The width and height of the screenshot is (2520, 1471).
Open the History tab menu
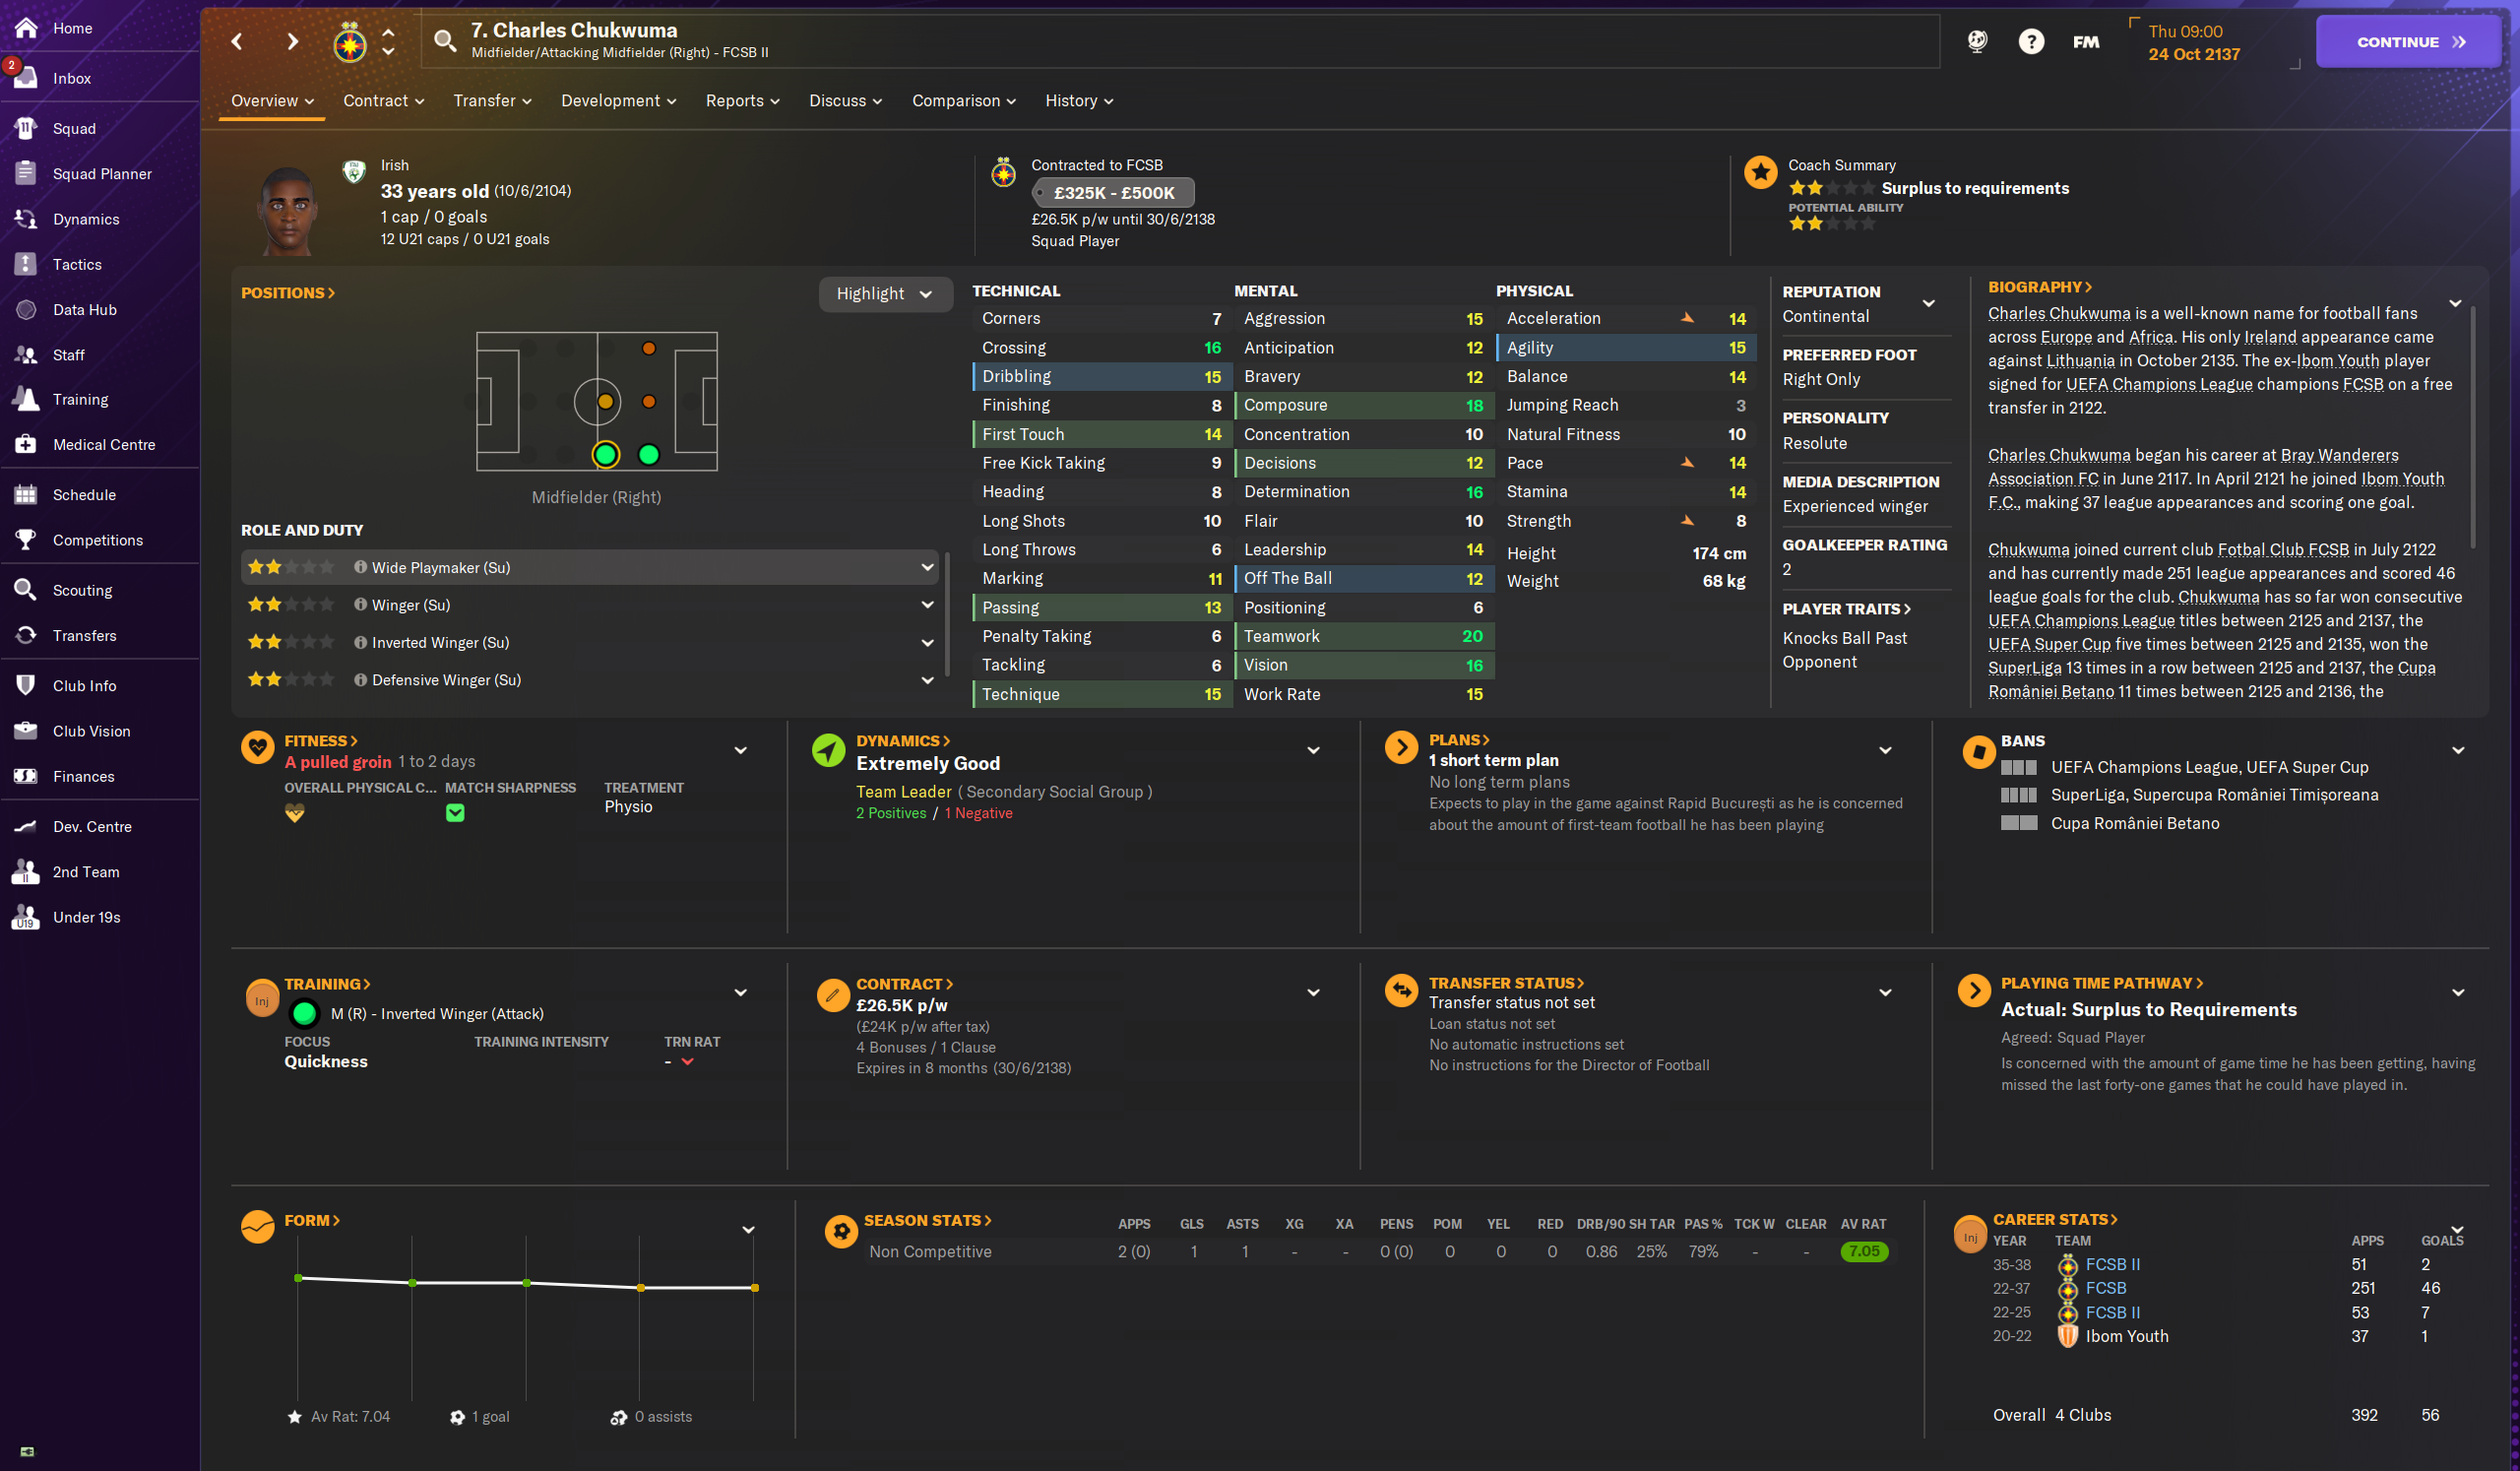[x=1078, y=101]
